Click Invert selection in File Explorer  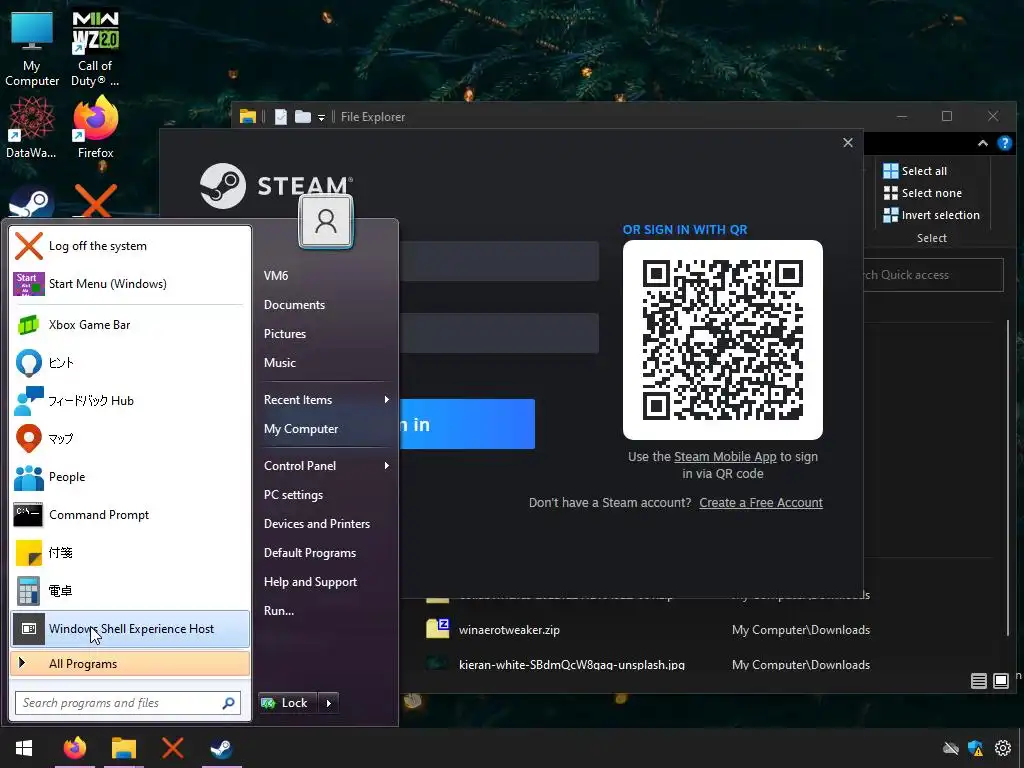point(931,215)
